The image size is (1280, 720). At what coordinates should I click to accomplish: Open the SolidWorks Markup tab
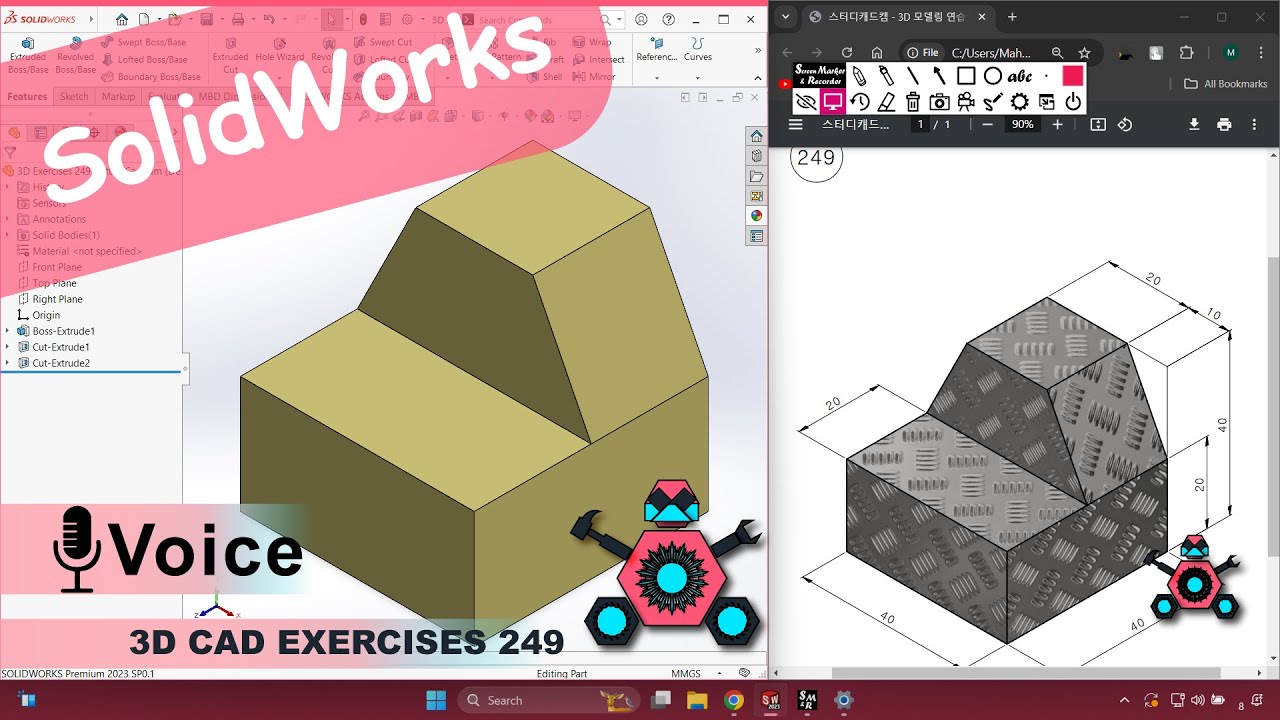[118, 97]
